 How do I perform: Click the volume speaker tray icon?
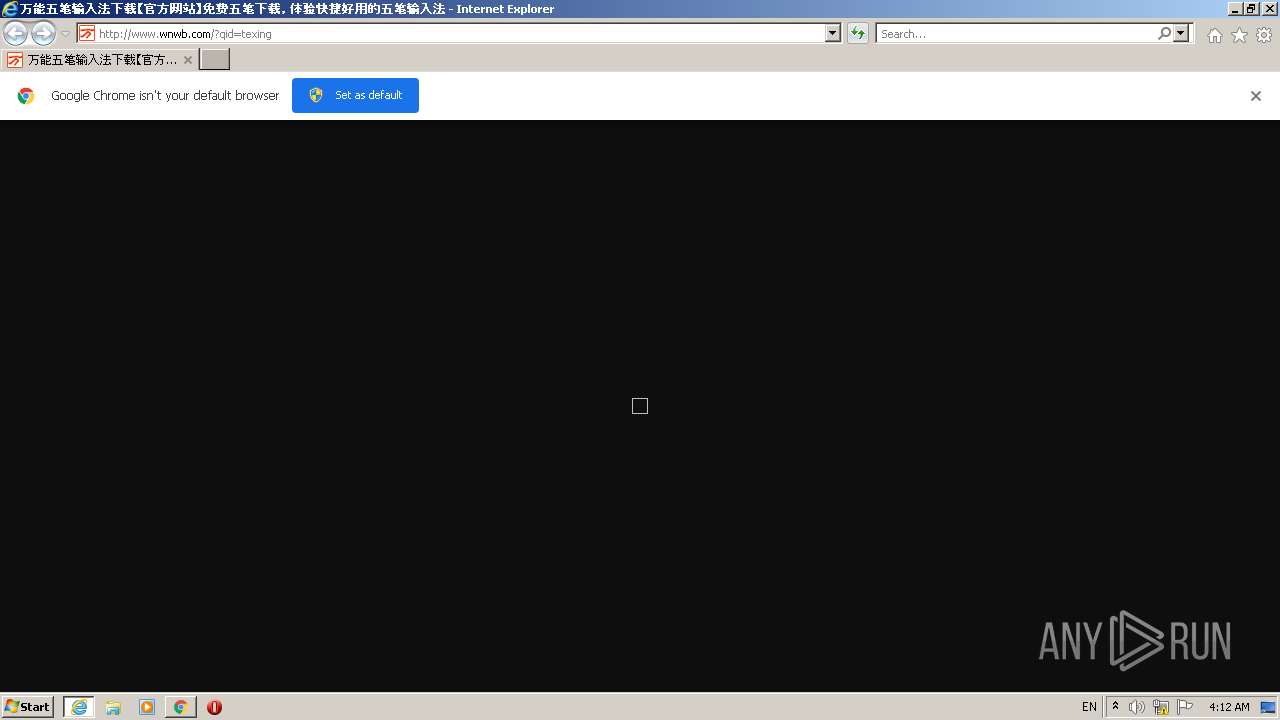[1137, 707]
